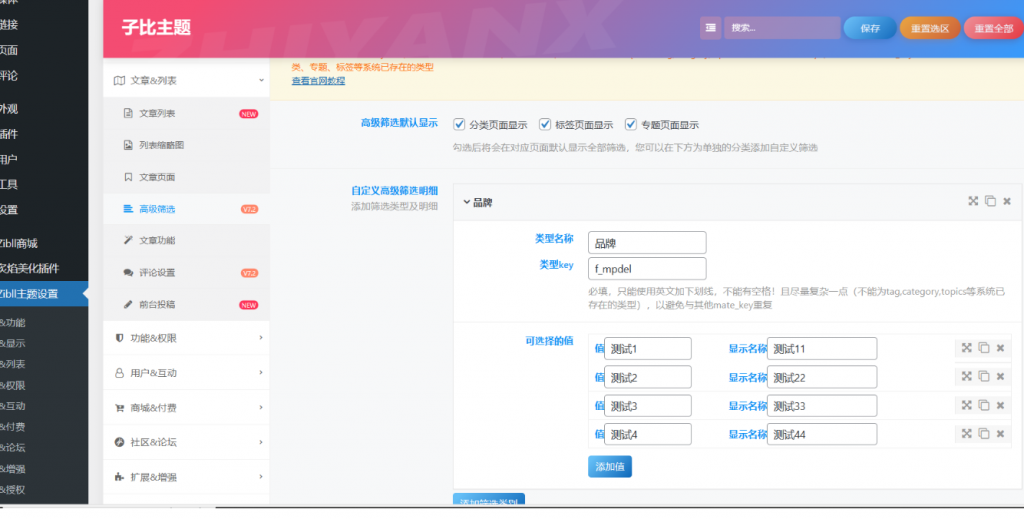Image resolution: width=1024 pixels, height=519 pixels.
Task: Open the 文章列表 submenu item
Action: coord(186,113)
